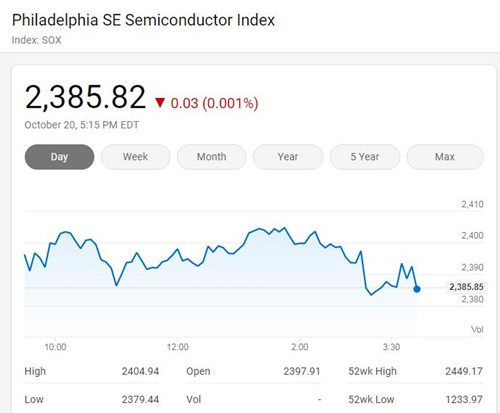Click the 2:00 time axis marker

pos(300,347)
